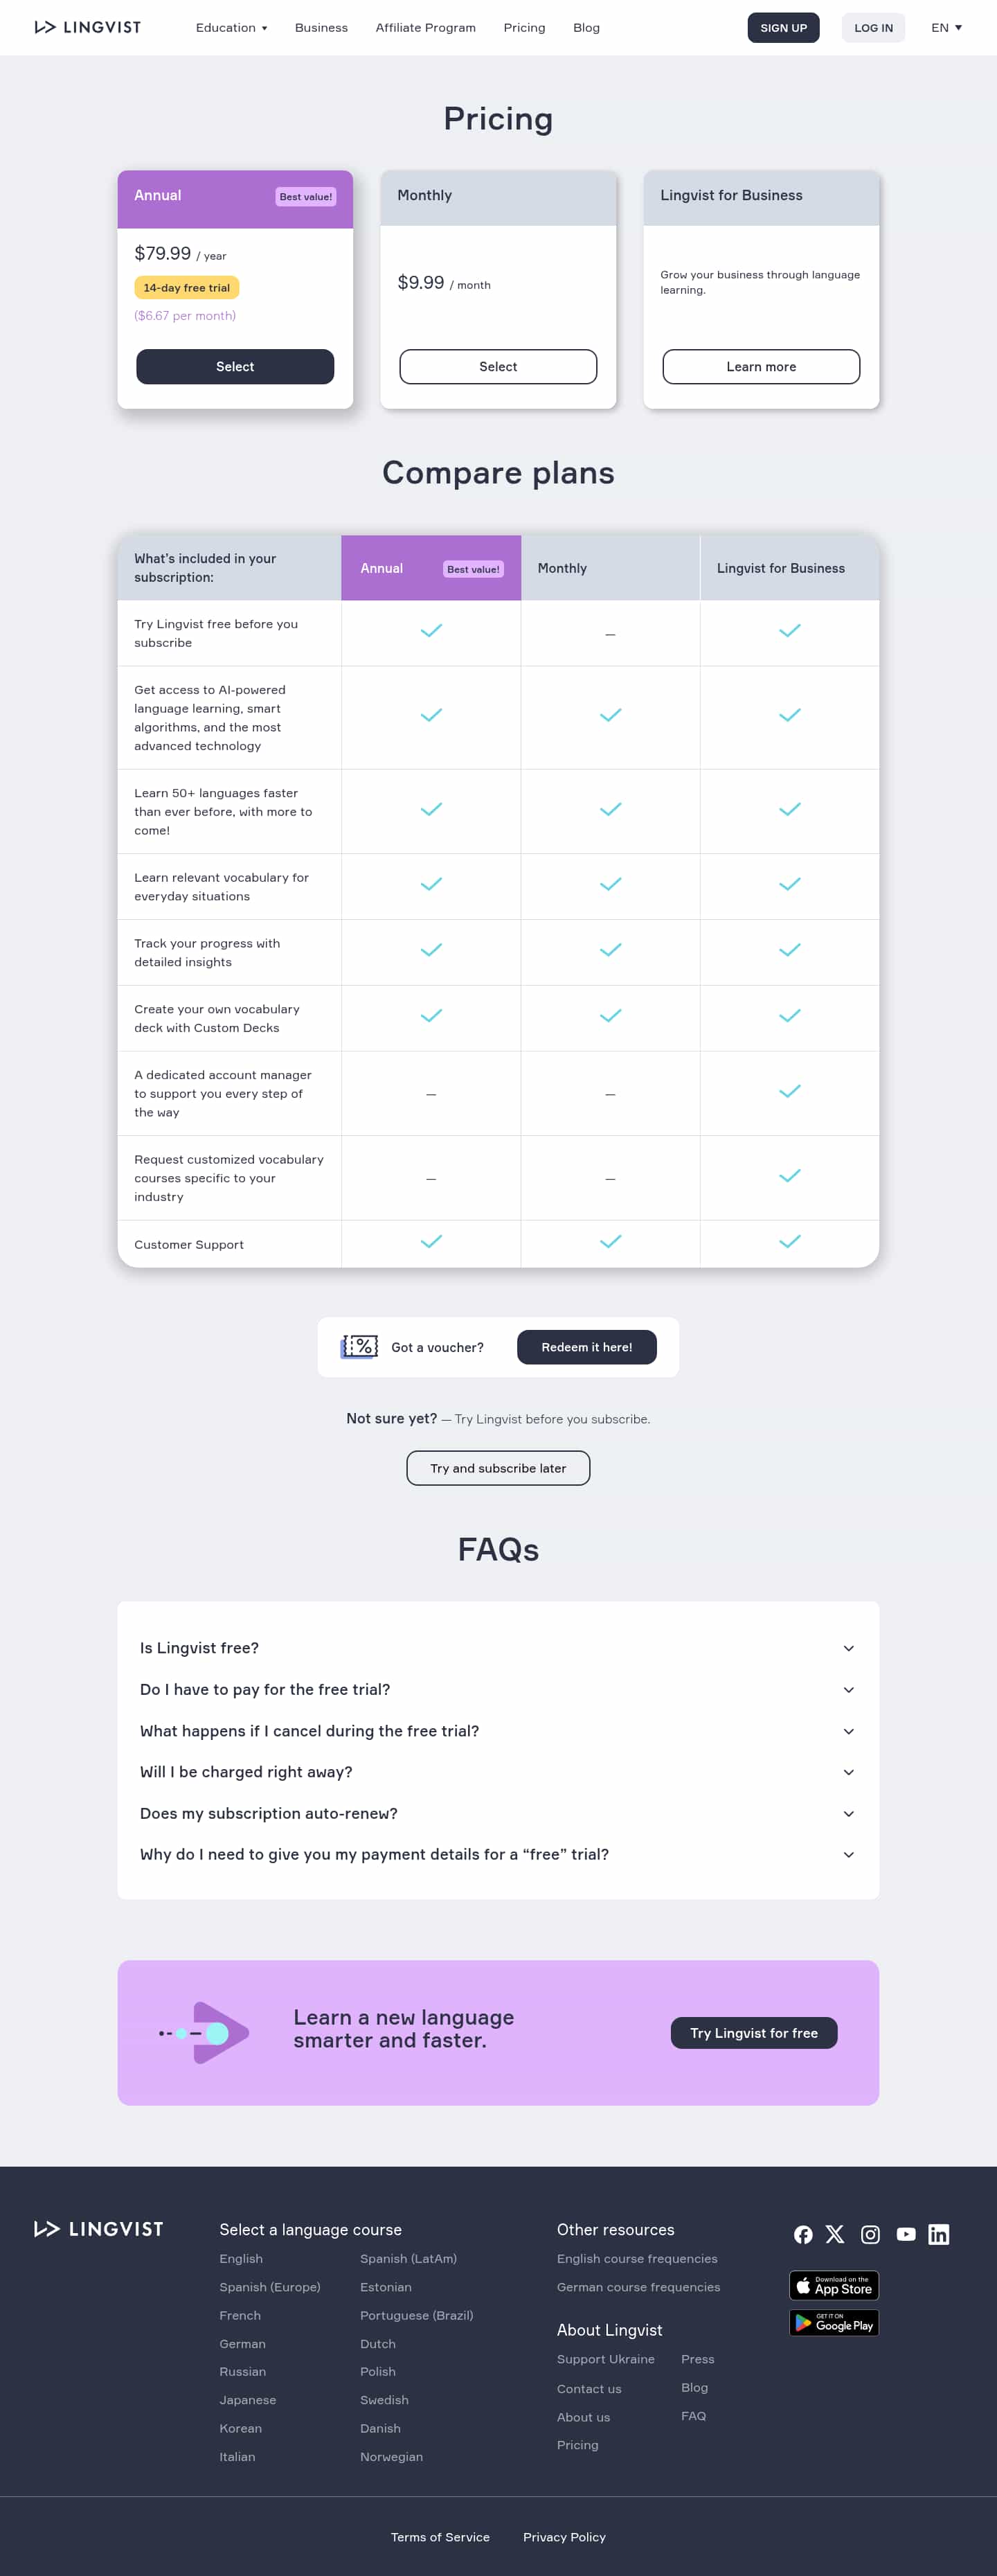Click the App Store download badge

click(834, 2285)
